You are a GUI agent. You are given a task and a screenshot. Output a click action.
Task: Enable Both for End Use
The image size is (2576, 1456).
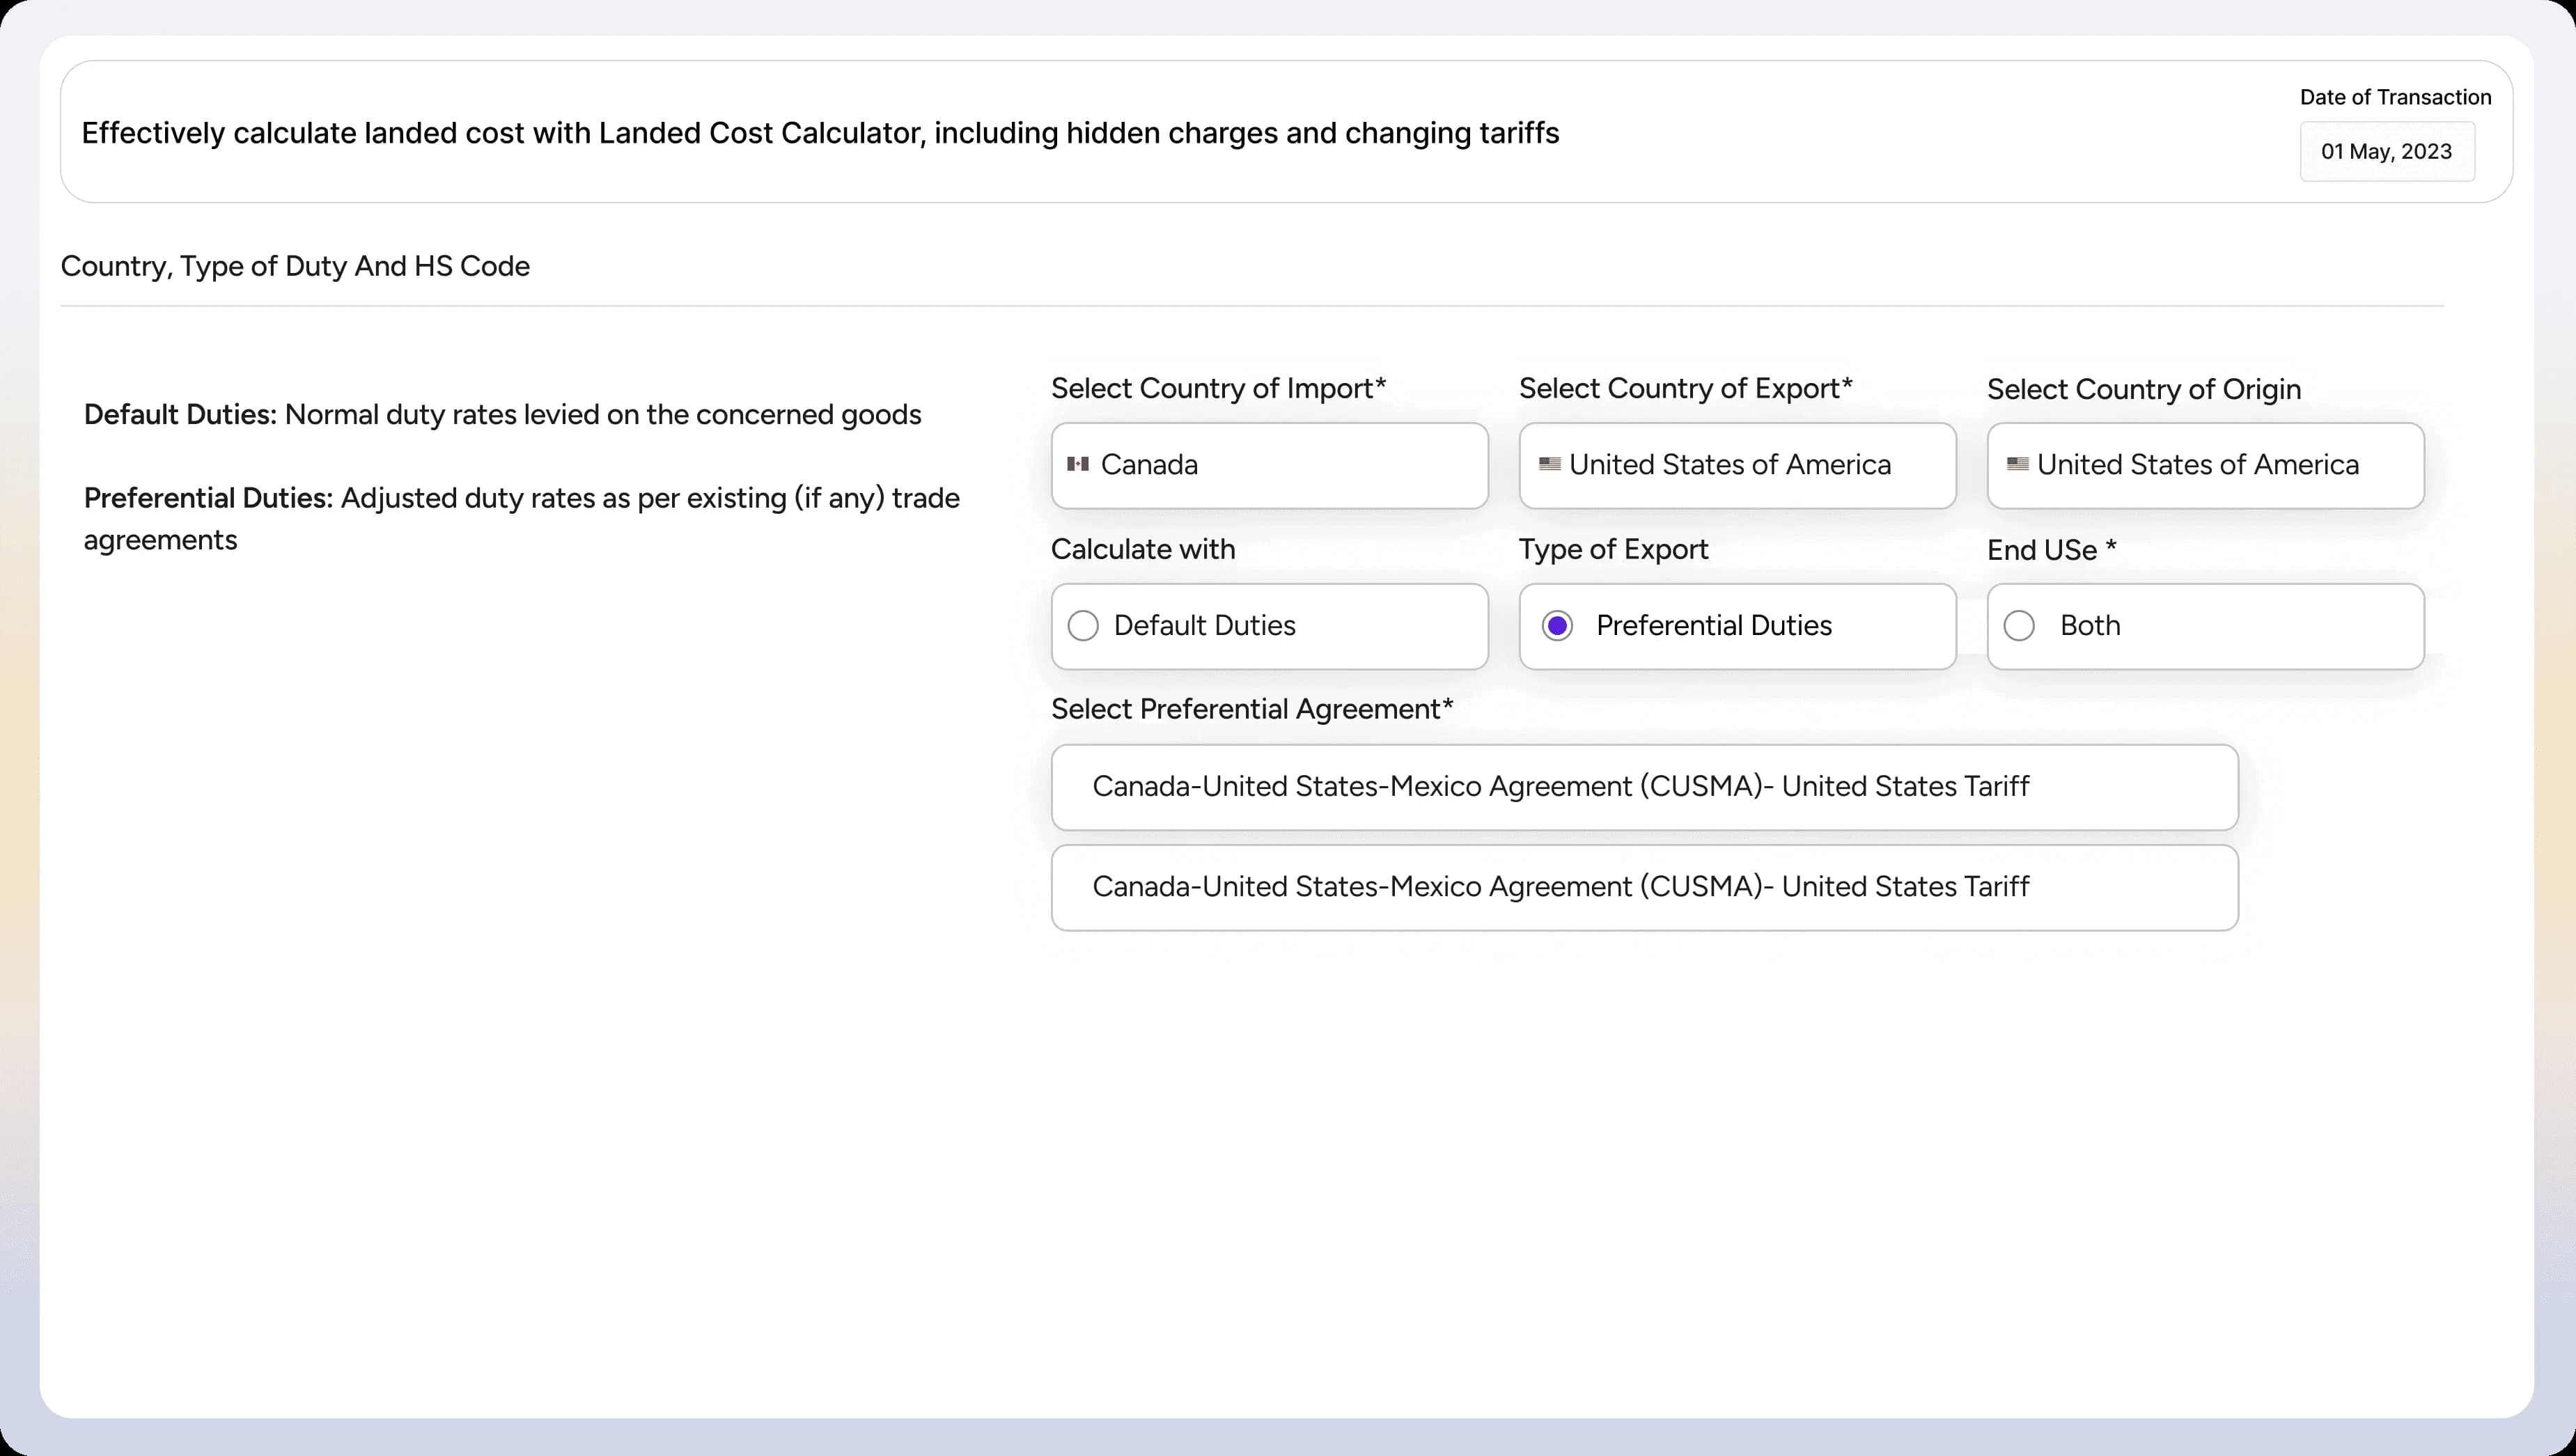(2020, 625)
